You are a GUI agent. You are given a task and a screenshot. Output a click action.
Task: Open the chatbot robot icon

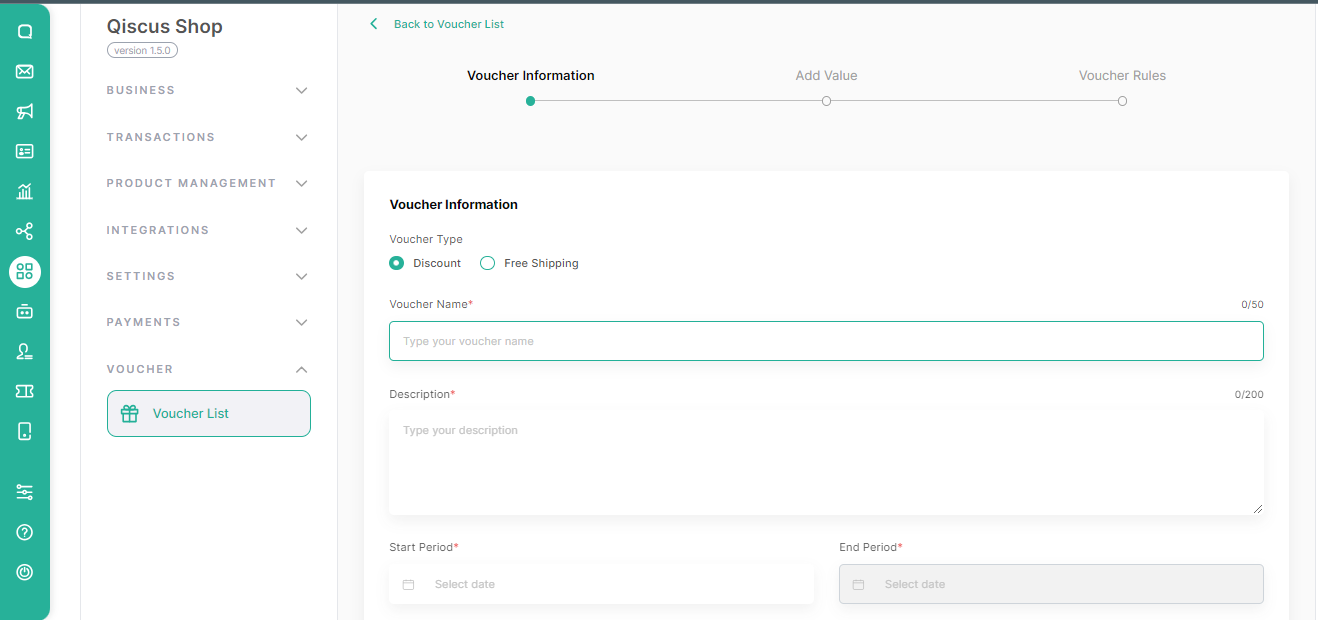click(x=25, y=312)
